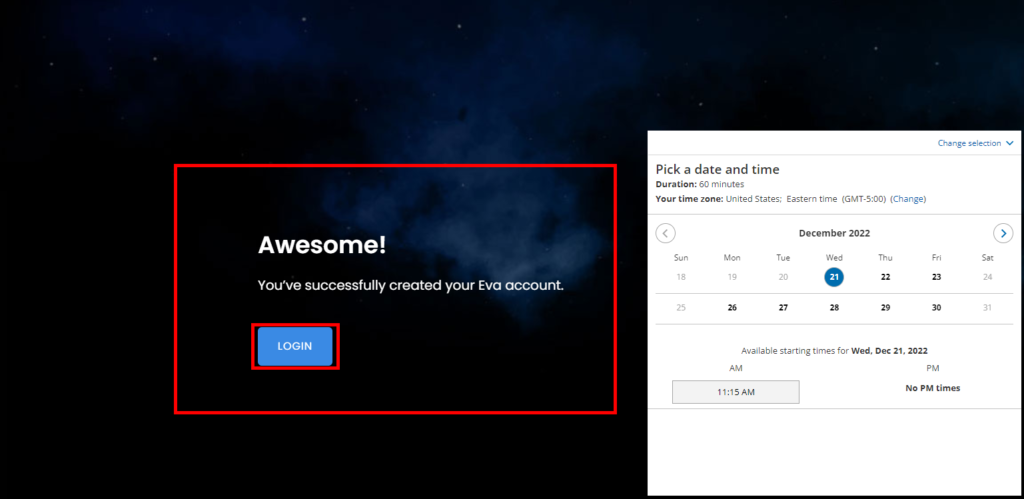
Task: Select December 23 in calendar
Action: pyautogui.click(x=936, y=277)
